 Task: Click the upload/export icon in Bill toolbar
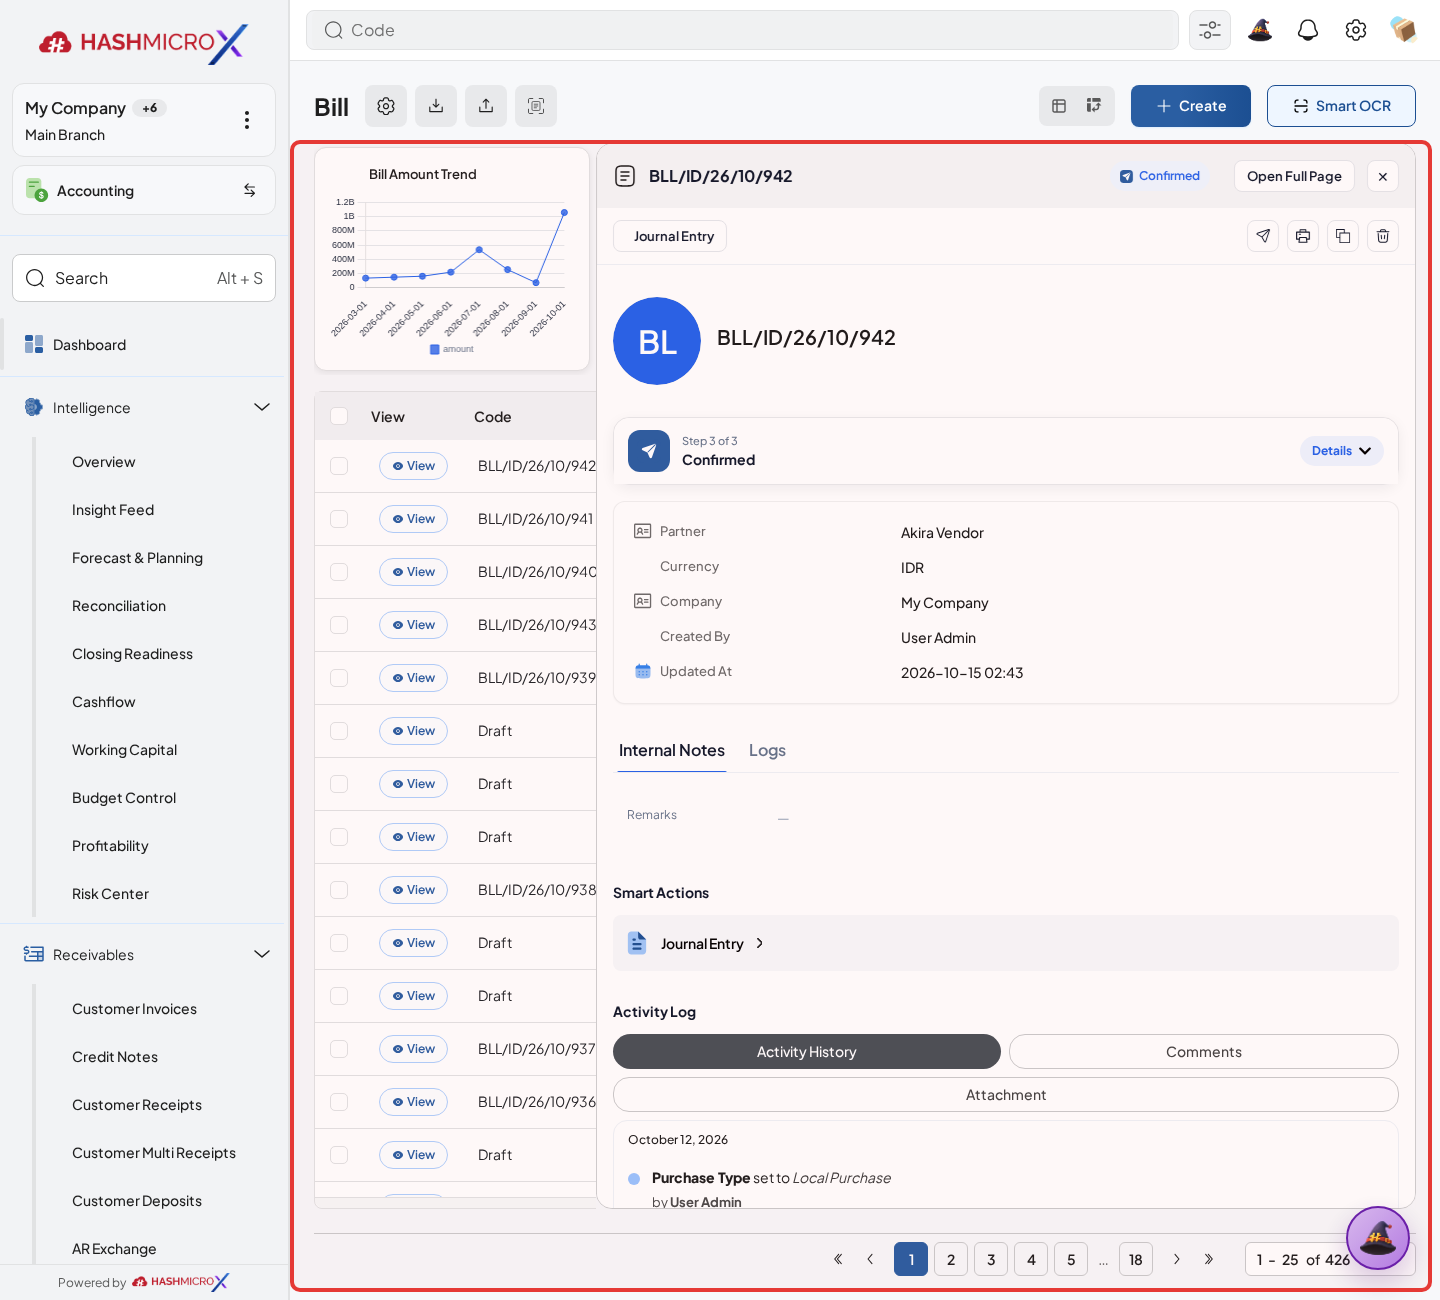pos(486,106)
